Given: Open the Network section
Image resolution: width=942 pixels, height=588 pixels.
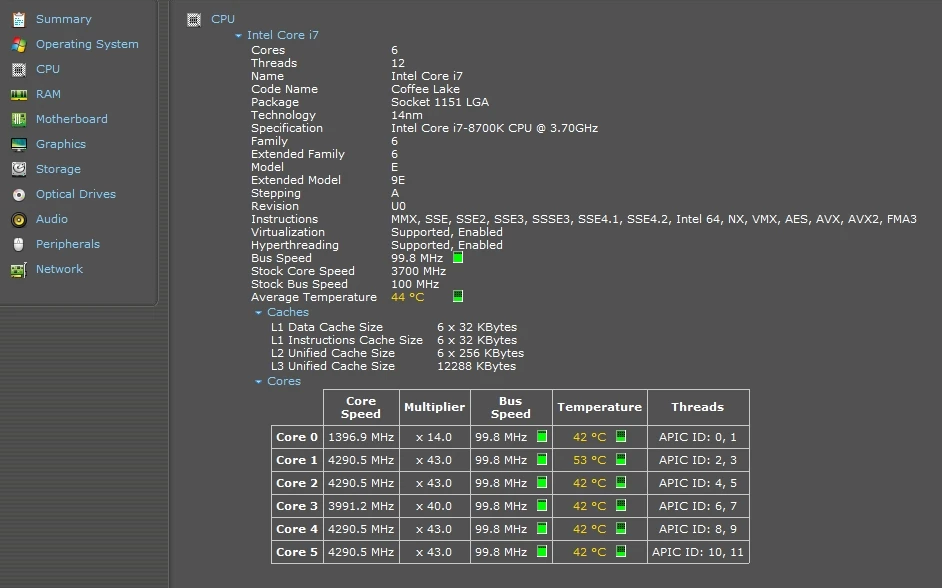Looking at the screenshot, I should pyautogui.click(x=59, y=269).
